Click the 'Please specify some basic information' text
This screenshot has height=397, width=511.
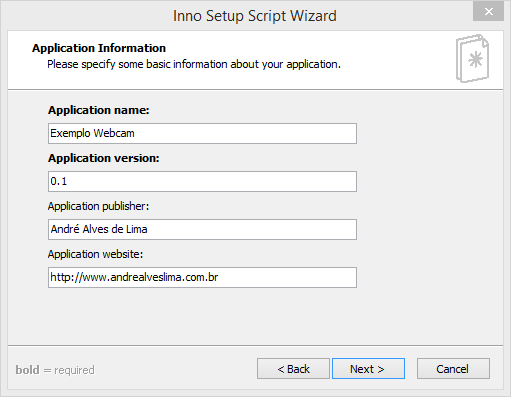coord(194,64)
